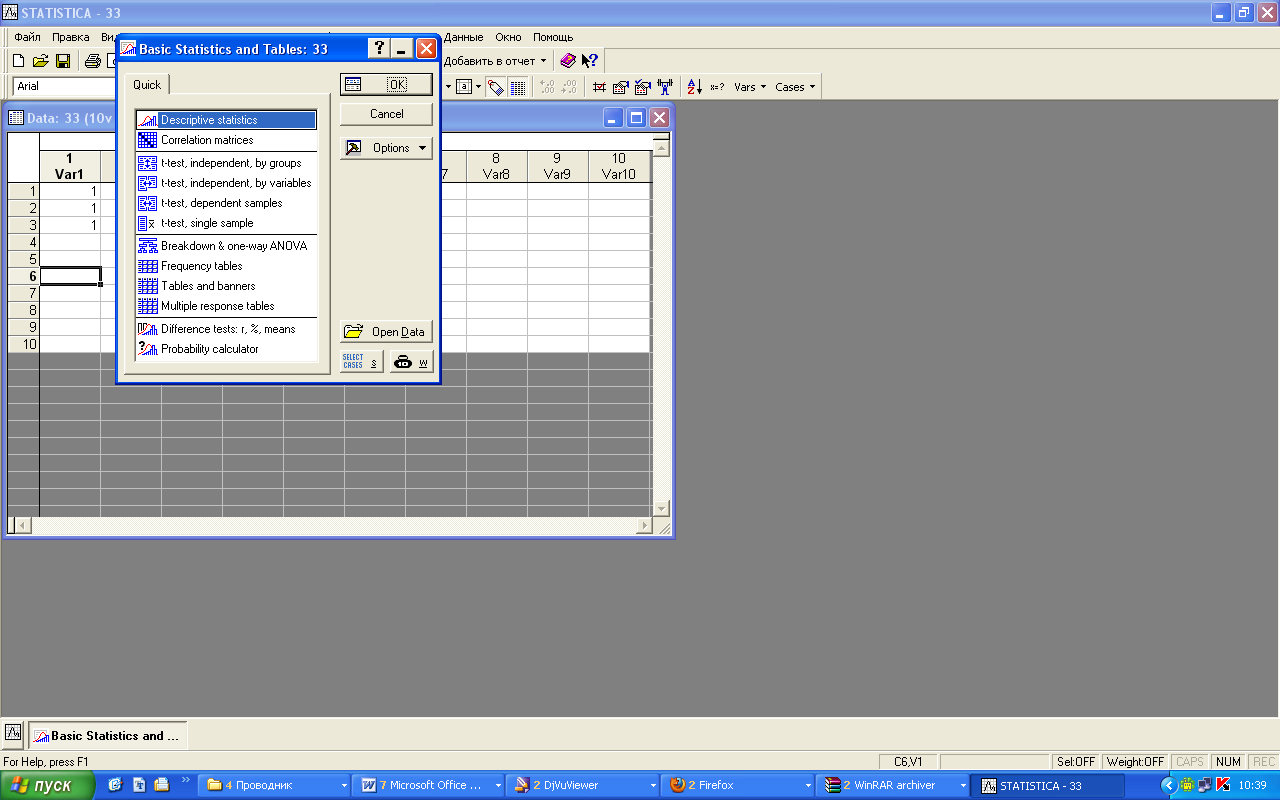Select t-test, dependent samples
Screen dimensions: 1280x800
[226, 203]
